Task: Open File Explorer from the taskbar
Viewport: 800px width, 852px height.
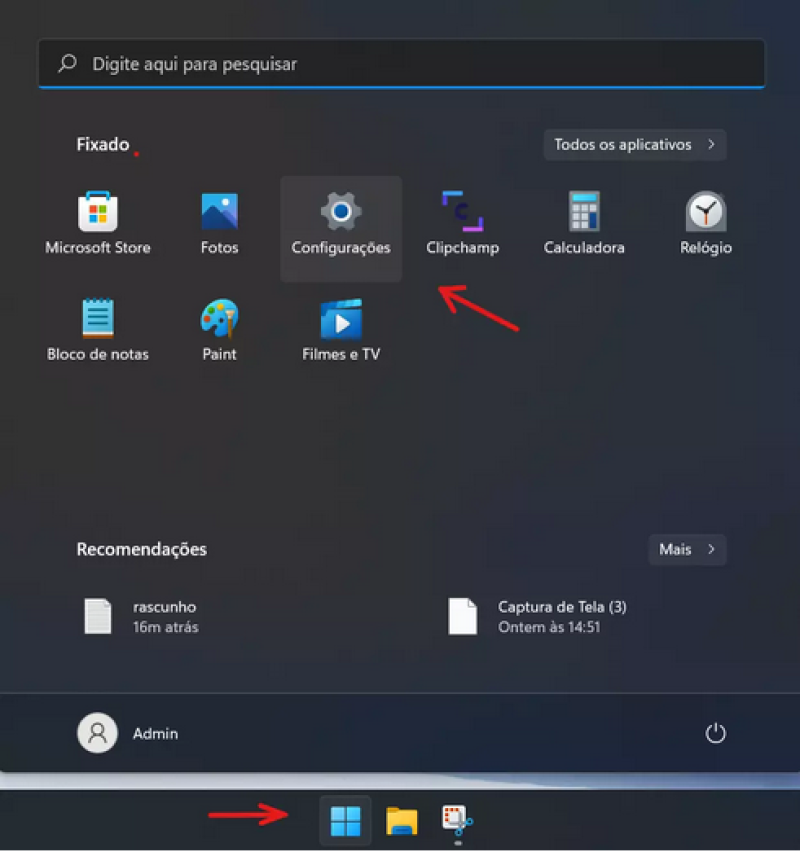Action: 402,820
